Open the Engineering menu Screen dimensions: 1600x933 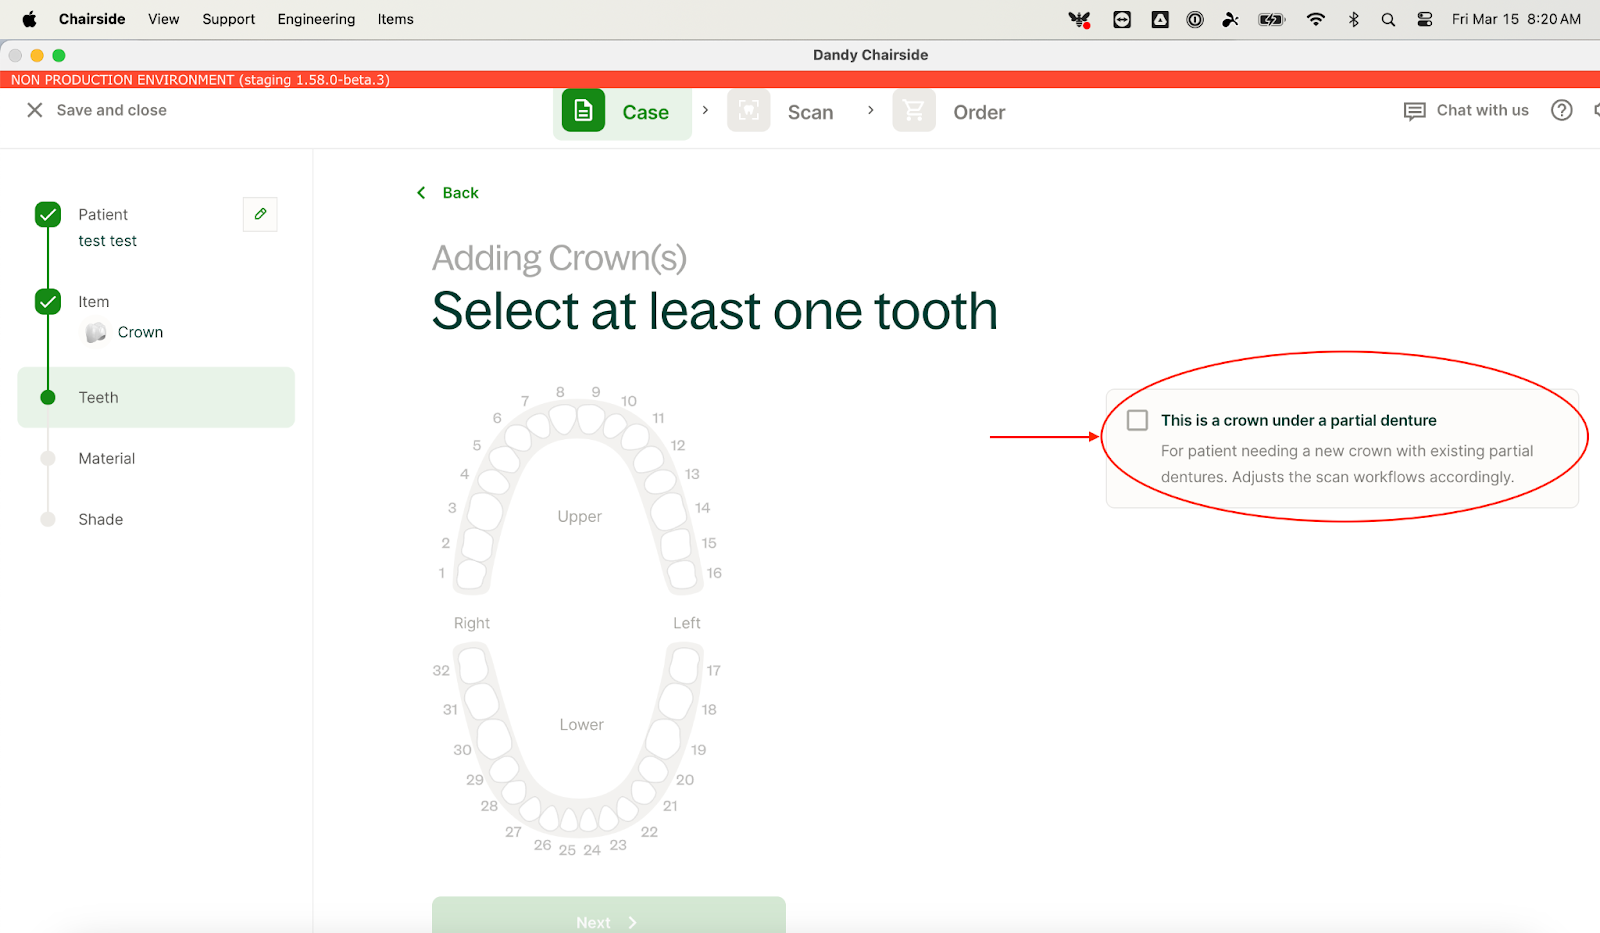click(316, 19)
